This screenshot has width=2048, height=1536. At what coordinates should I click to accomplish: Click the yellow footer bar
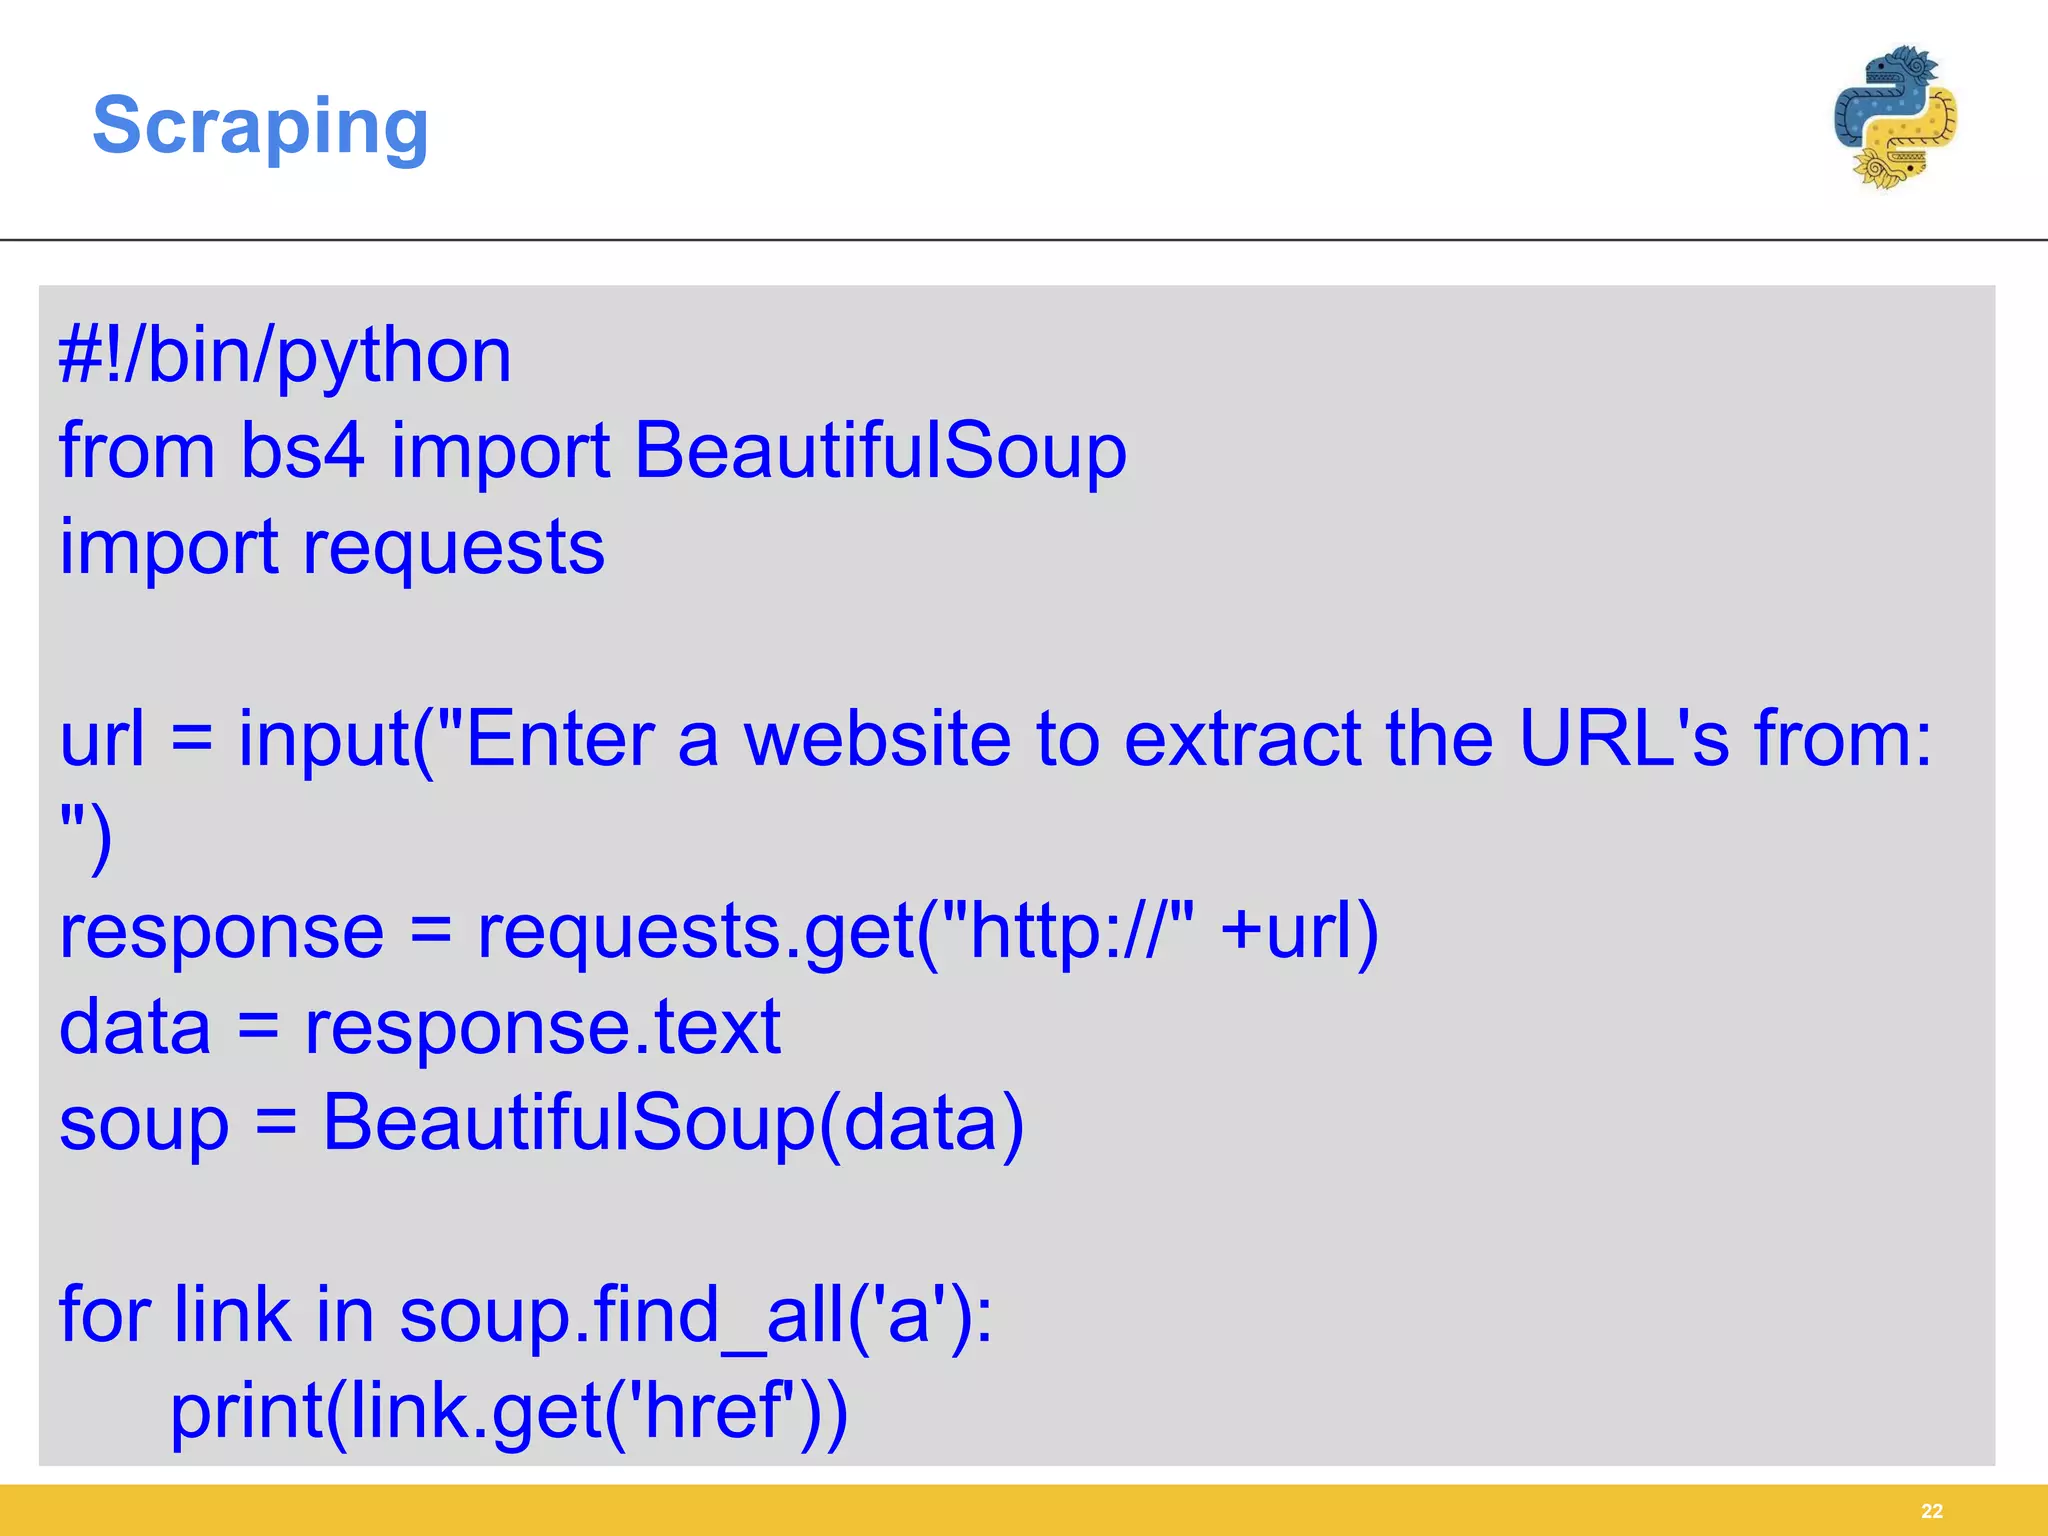pyautogui.click(x=1000, y=1511)
